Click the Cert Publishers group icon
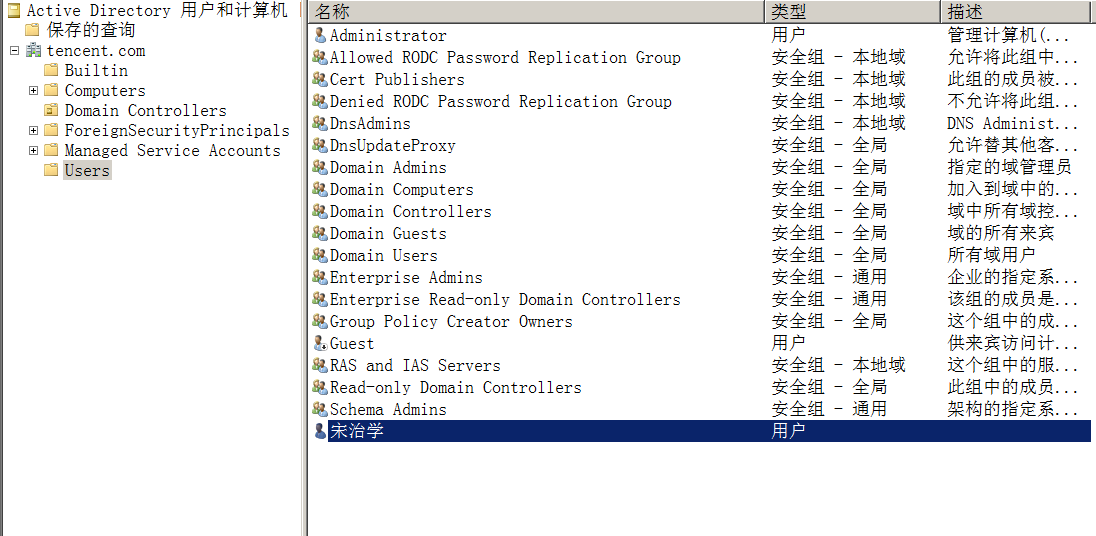 320,80
